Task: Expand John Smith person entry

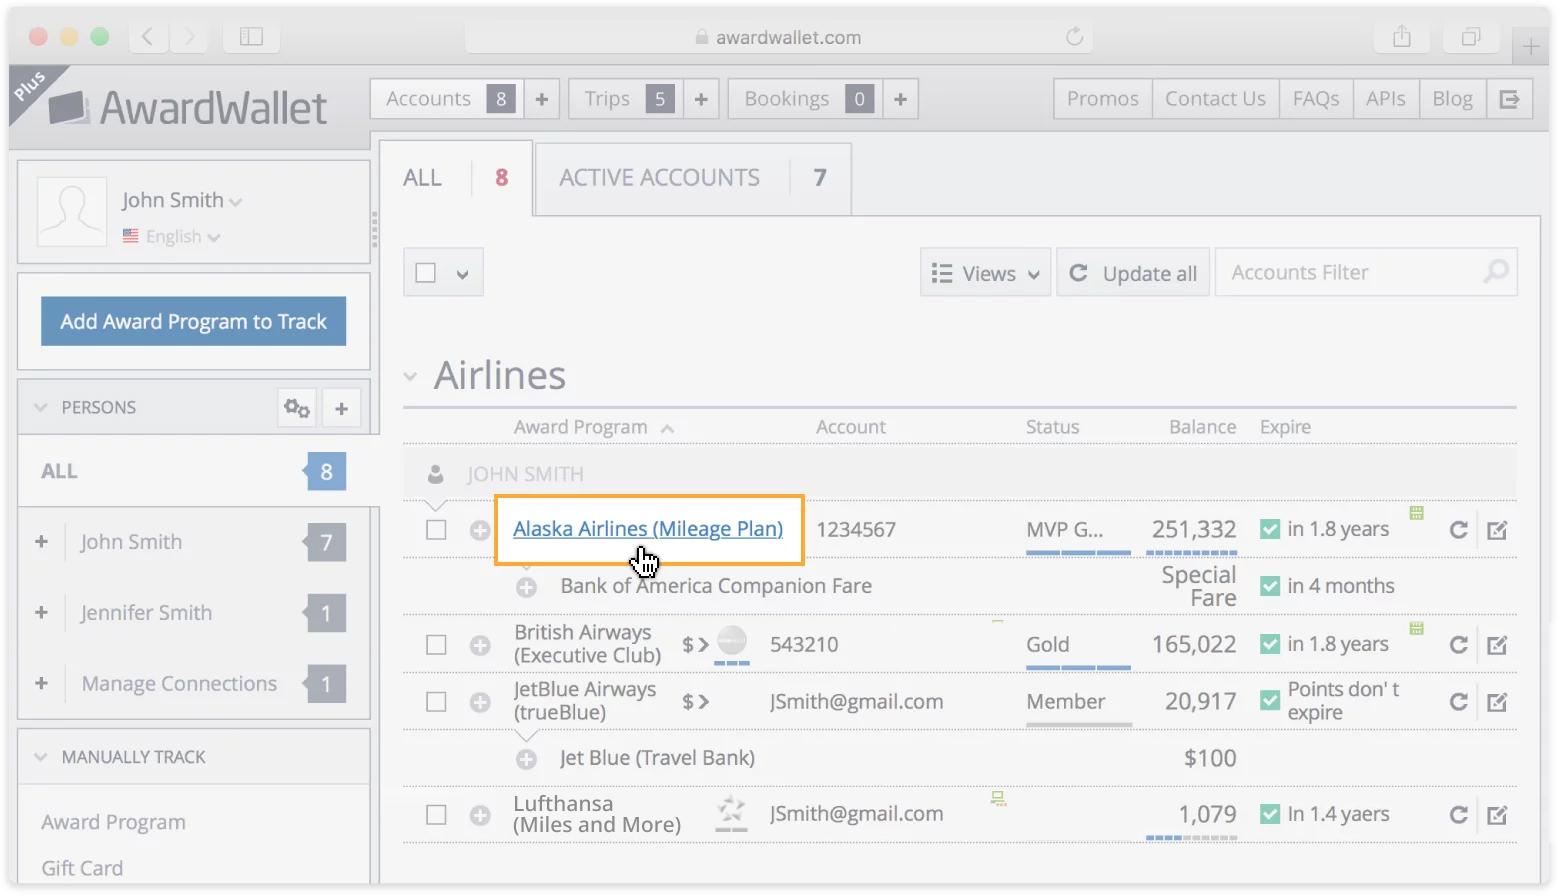Action: [41, 542]
